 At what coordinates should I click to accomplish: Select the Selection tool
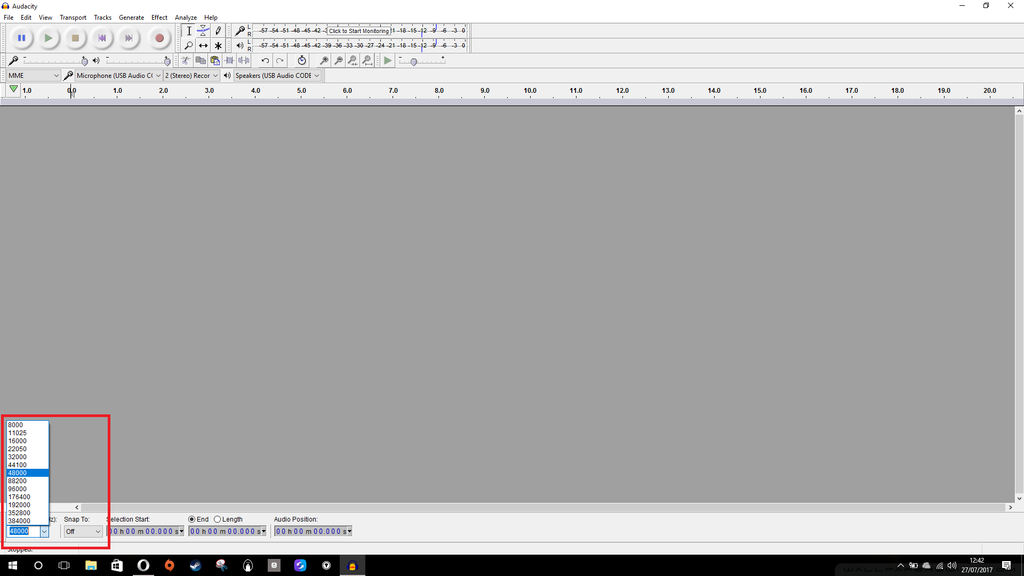[x=189, y=30]
